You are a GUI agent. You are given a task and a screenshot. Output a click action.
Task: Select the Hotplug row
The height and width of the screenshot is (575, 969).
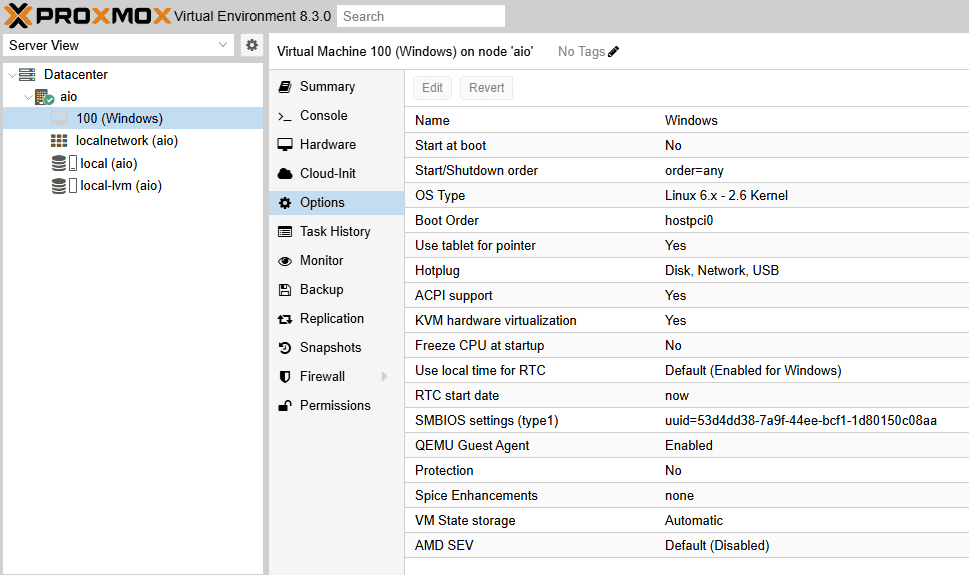tap(687, 271)
